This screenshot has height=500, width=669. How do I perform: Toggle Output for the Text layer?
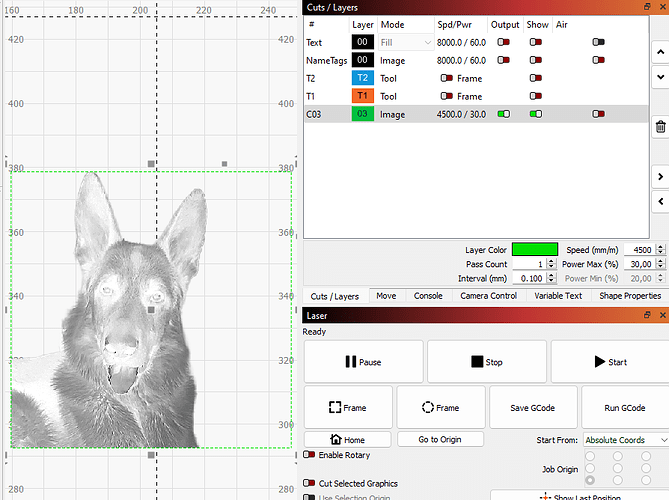click(503, 42)
